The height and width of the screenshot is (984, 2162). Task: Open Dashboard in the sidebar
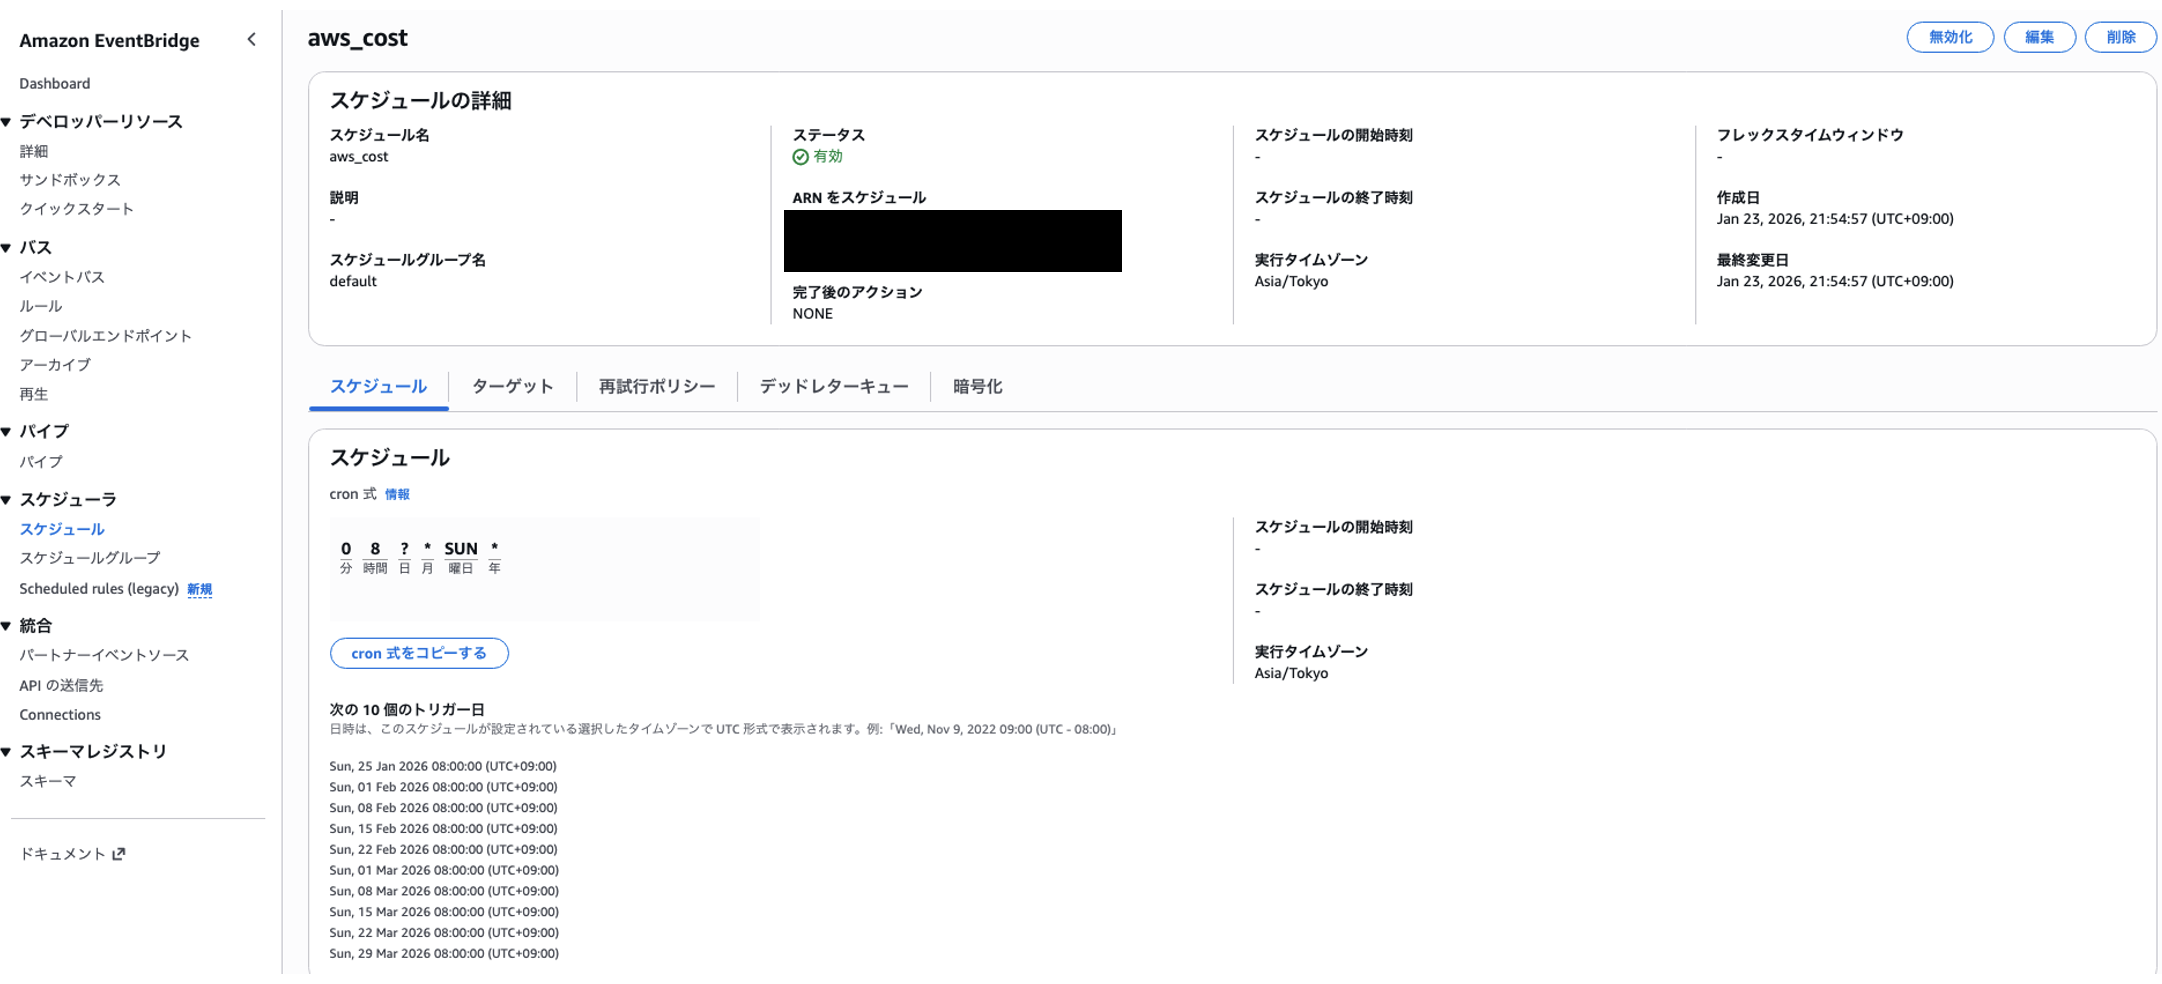[x=55, y=84]
